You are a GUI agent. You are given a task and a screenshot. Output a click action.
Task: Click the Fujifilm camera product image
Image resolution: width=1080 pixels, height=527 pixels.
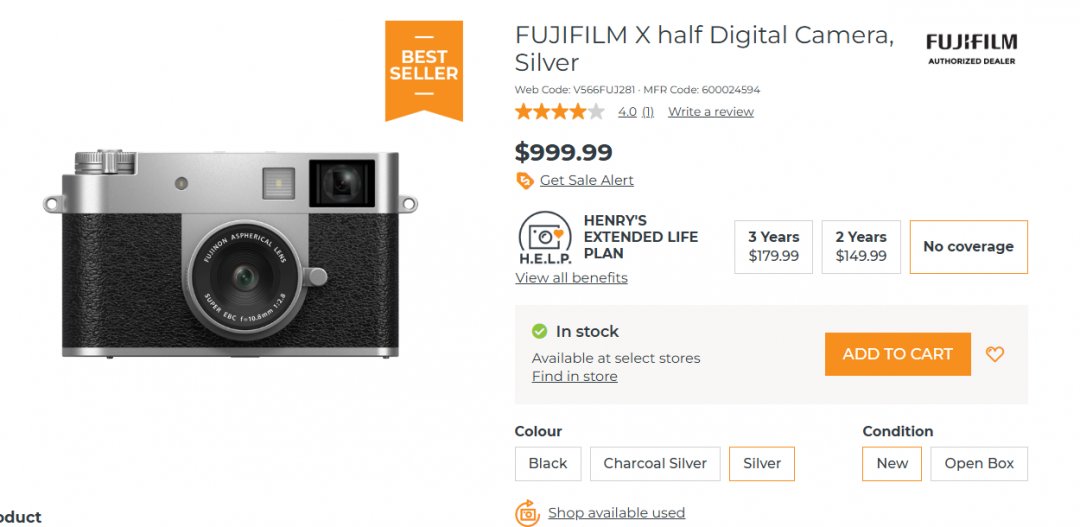coord(230,255)
